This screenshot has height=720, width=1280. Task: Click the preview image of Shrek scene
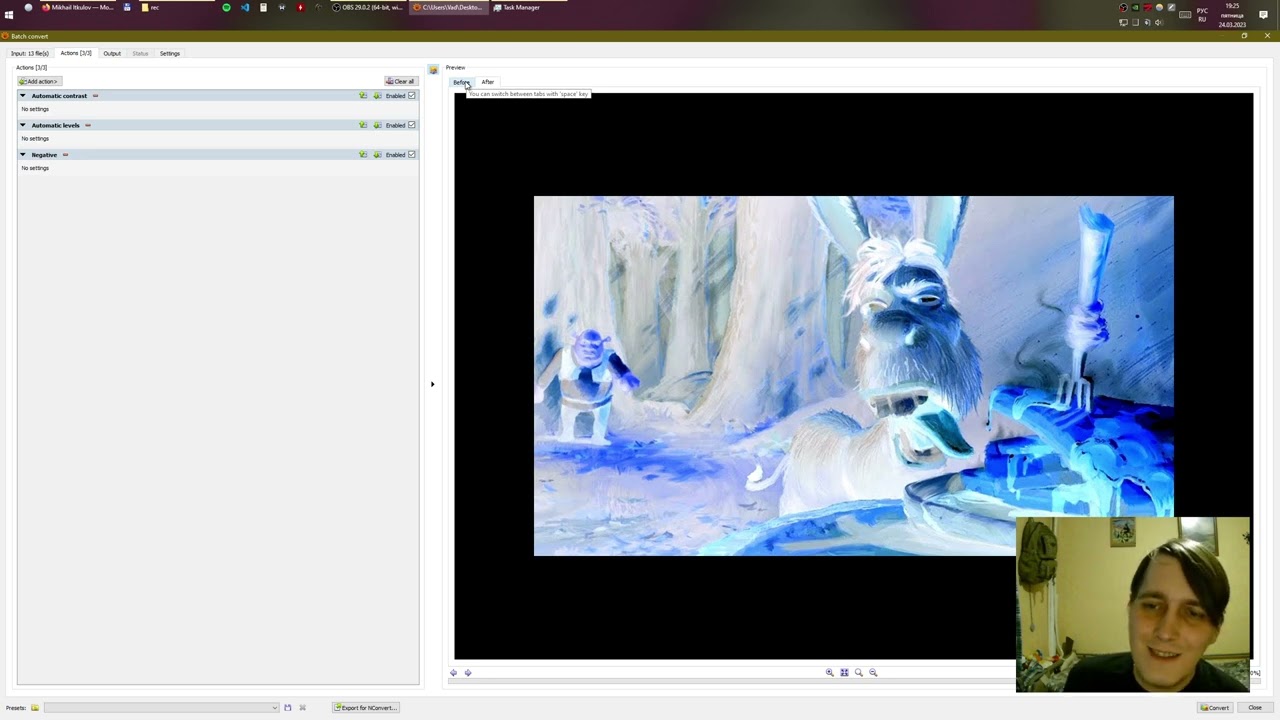click(853, 375)
